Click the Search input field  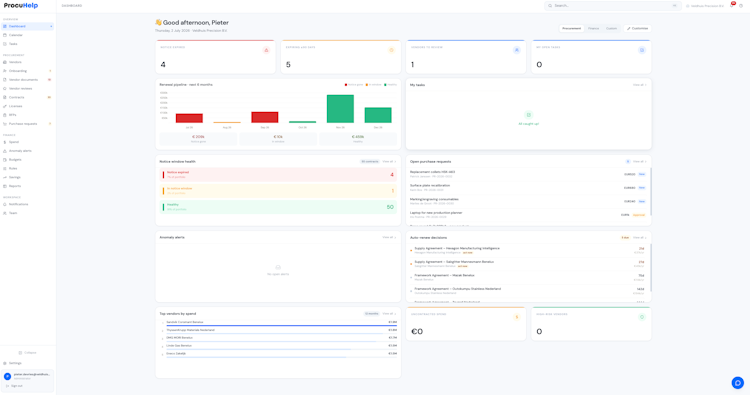click(613, 6)
